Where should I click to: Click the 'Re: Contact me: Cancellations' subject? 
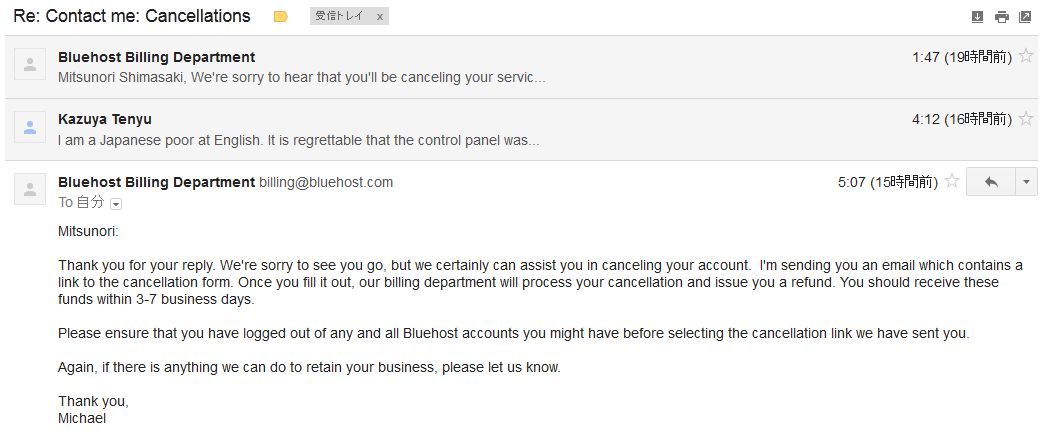132,16
